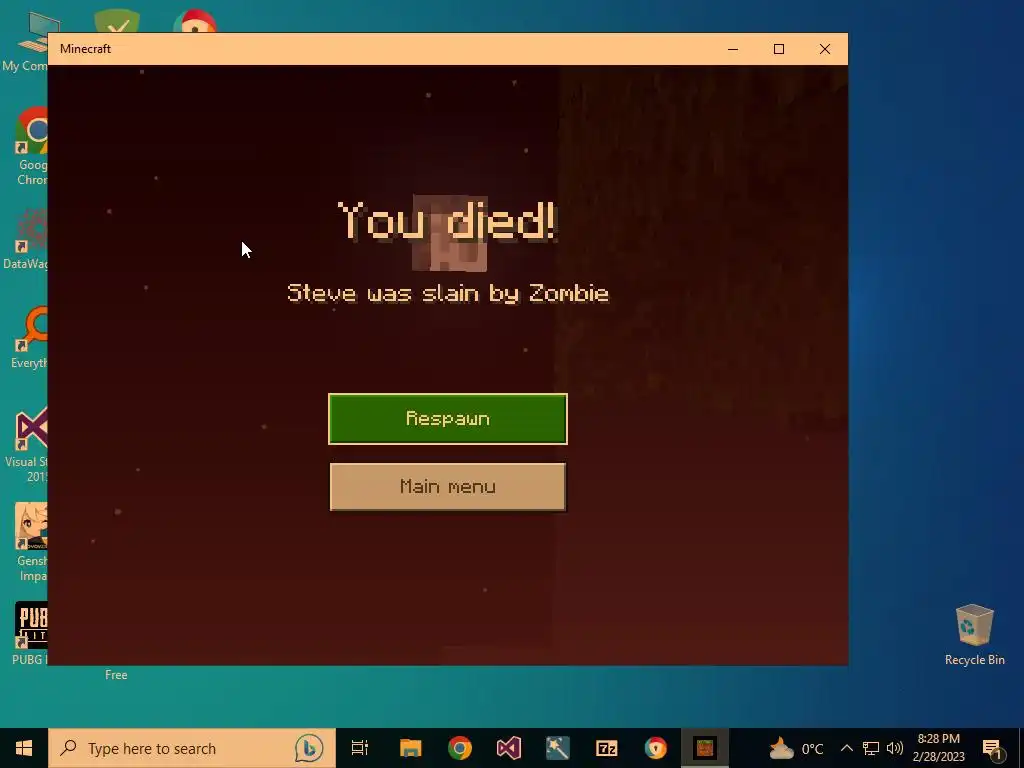This screenshot has height=768, width=1024.
Task: Close the Minecraft window
Action: [825, 49]
